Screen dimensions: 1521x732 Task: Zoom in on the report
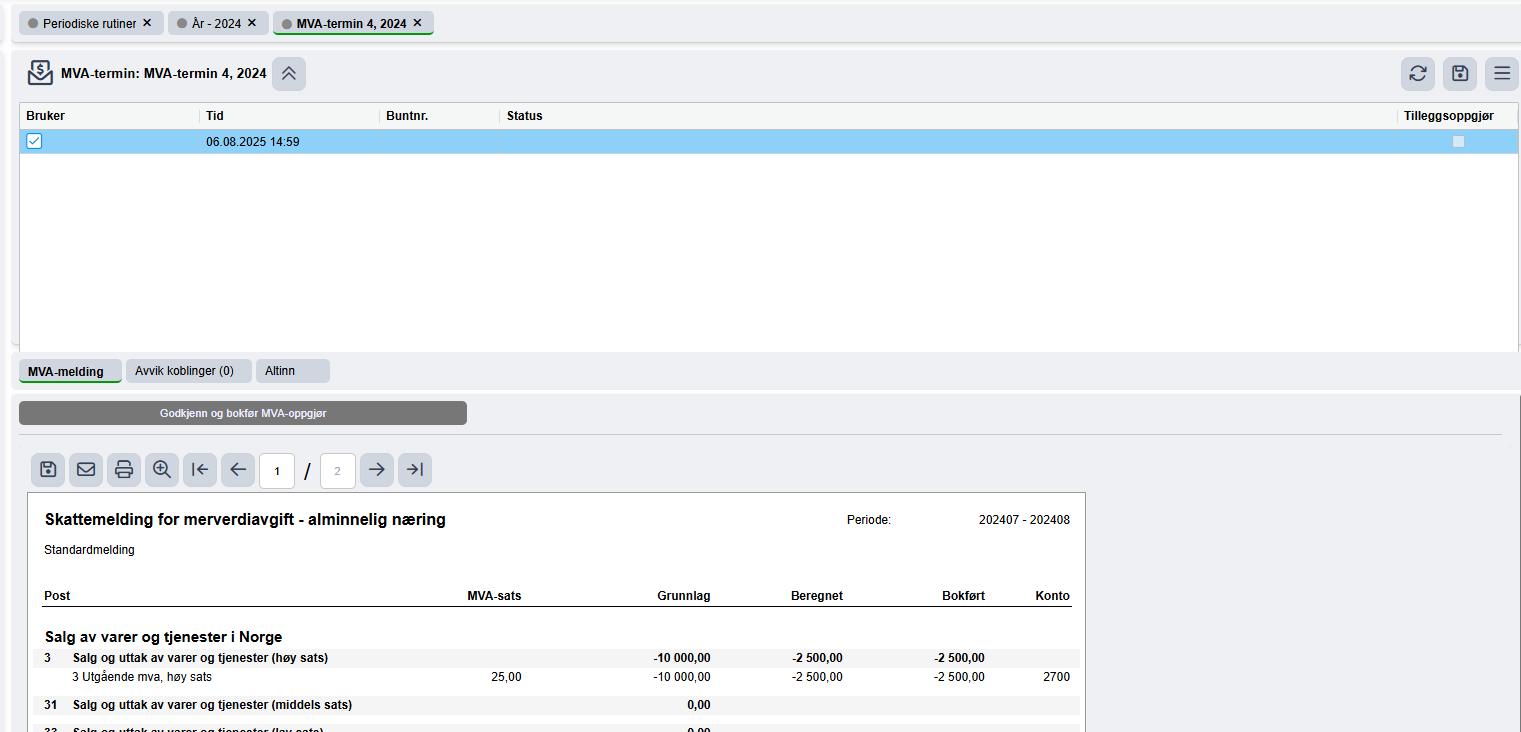162,470
